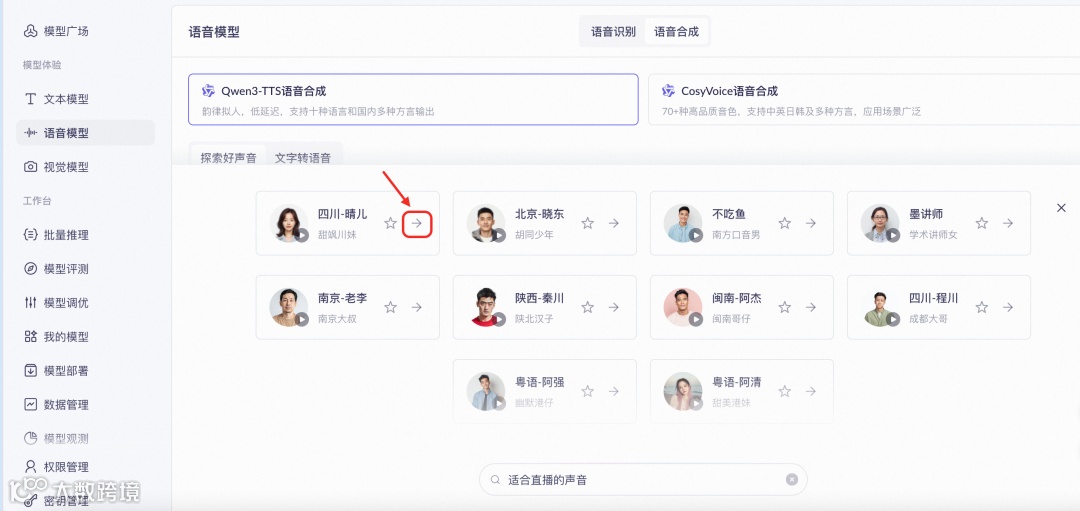Click the 不吃鱼 voice name
Viewport: 1080px width, 511px height.
(x=729, y=214)
